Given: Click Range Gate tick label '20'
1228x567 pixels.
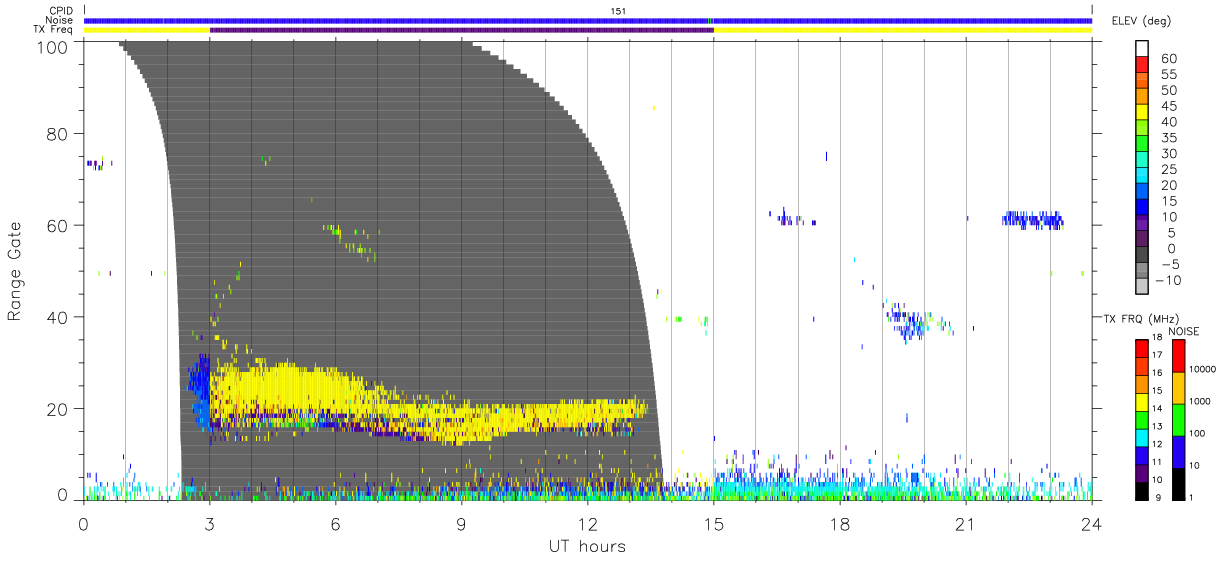Looking at the screenshot, I should tap(59, 409).
